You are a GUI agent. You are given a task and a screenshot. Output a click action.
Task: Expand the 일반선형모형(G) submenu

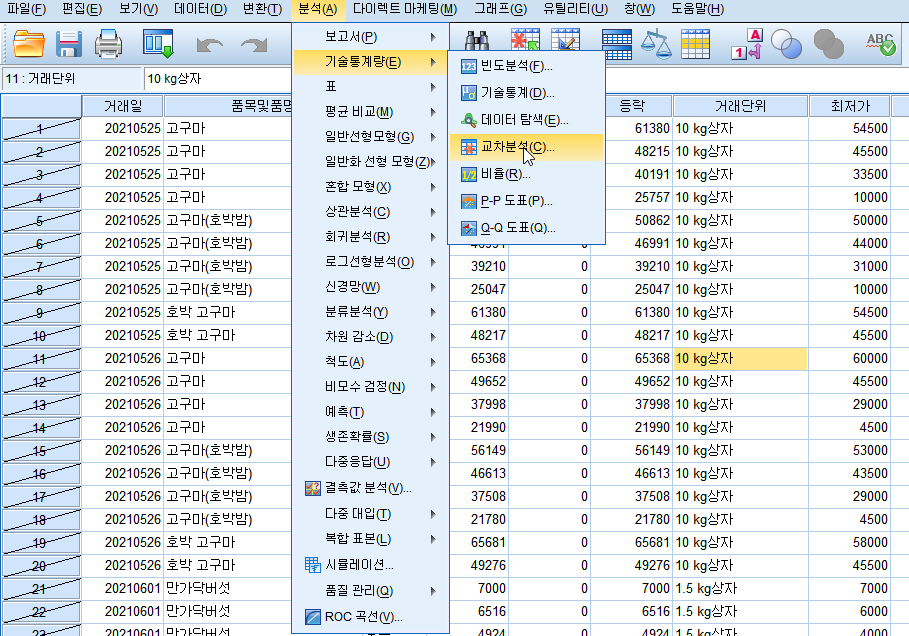(x=370, y=137)
